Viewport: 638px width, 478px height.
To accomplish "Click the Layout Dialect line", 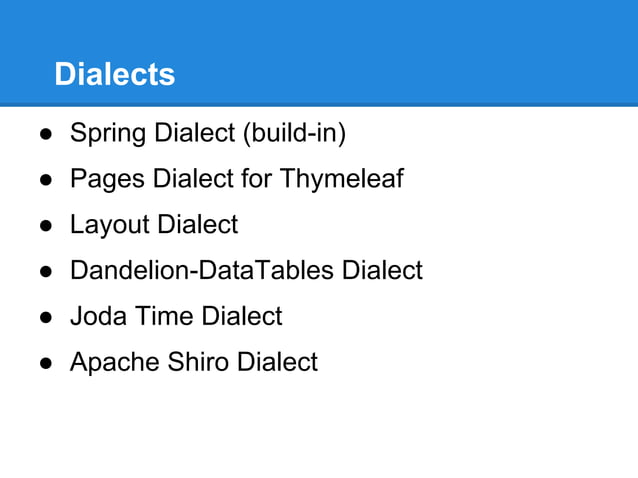I will tap(153, 225).
